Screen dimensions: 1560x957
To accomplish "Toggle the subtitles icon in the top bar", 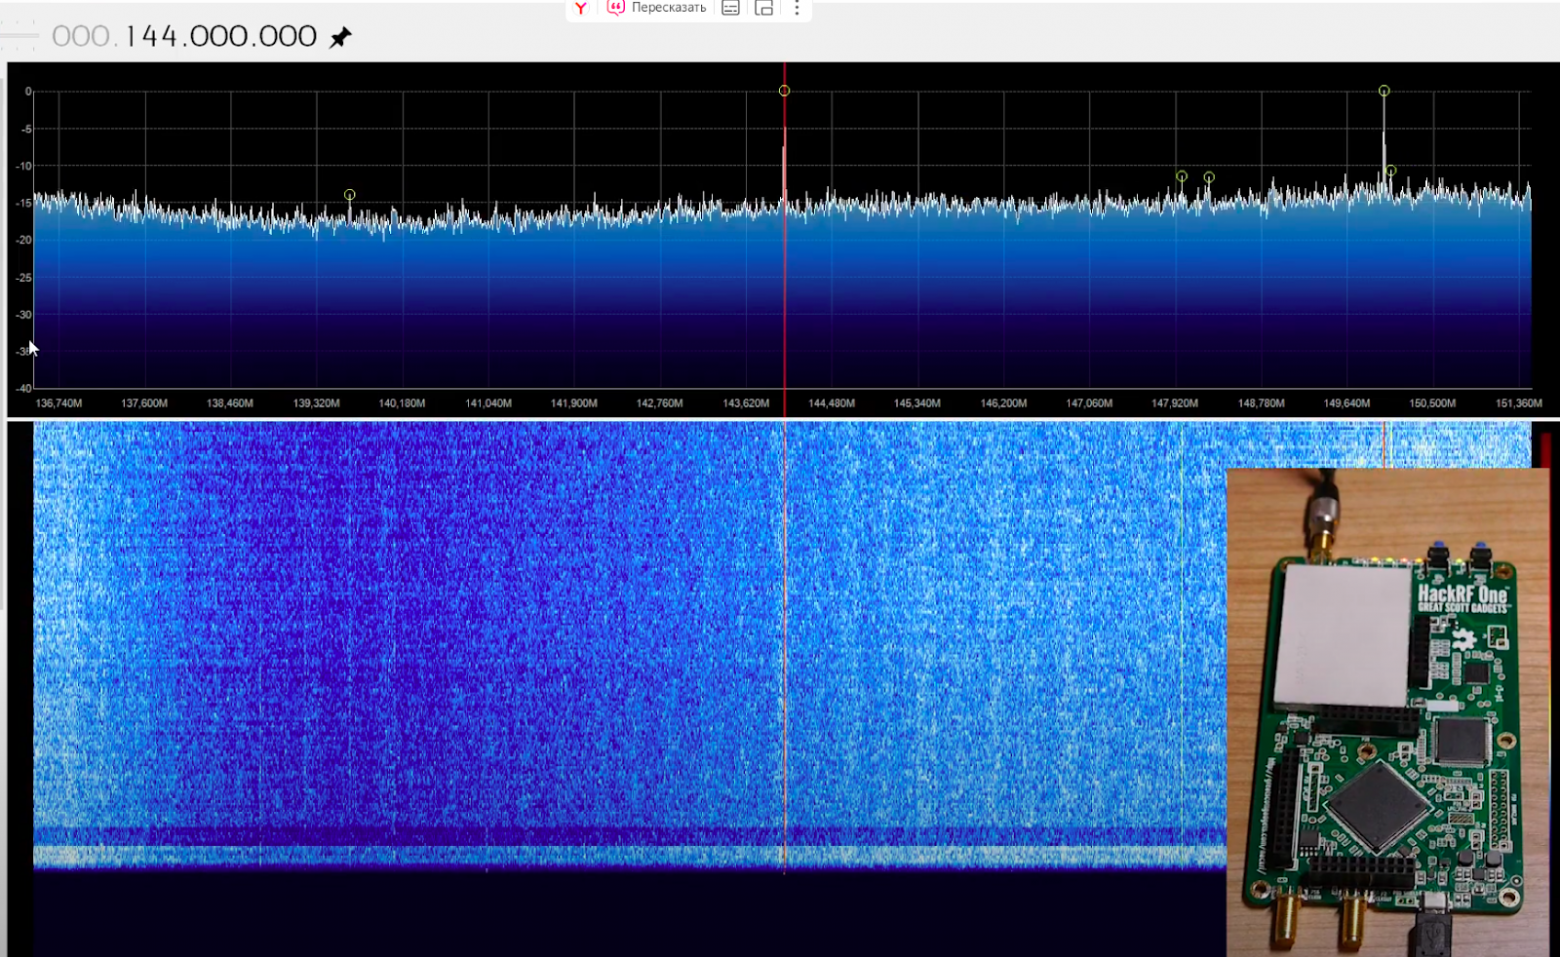I will tap(731, 8).
